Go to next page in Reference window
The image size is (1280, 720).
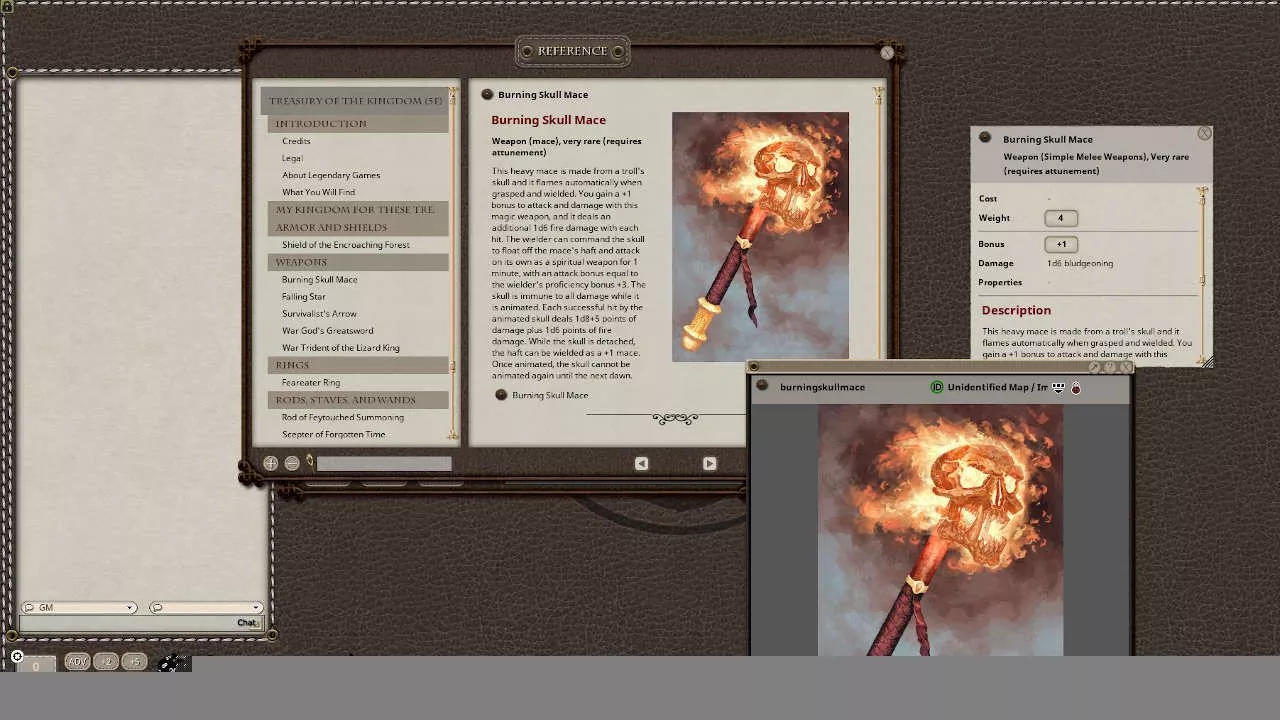click(709, 463)
